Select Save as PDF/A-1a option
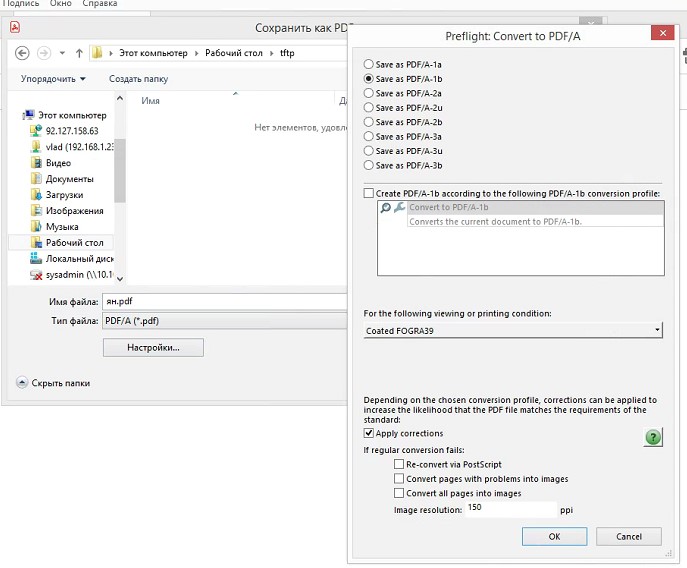Viewport: 687px width, 568px height. tap(368, 64)
